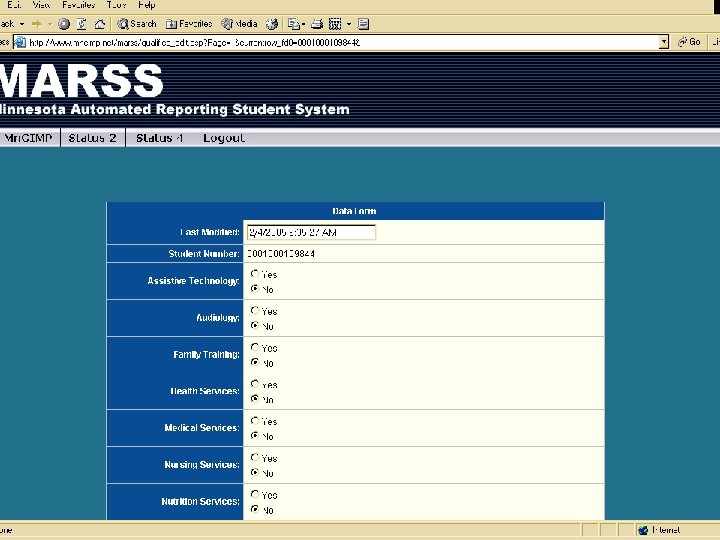The height and width of the screenshot is (540, 720).
Task: Click the Family Training label
Action: [x=206, y=354]
